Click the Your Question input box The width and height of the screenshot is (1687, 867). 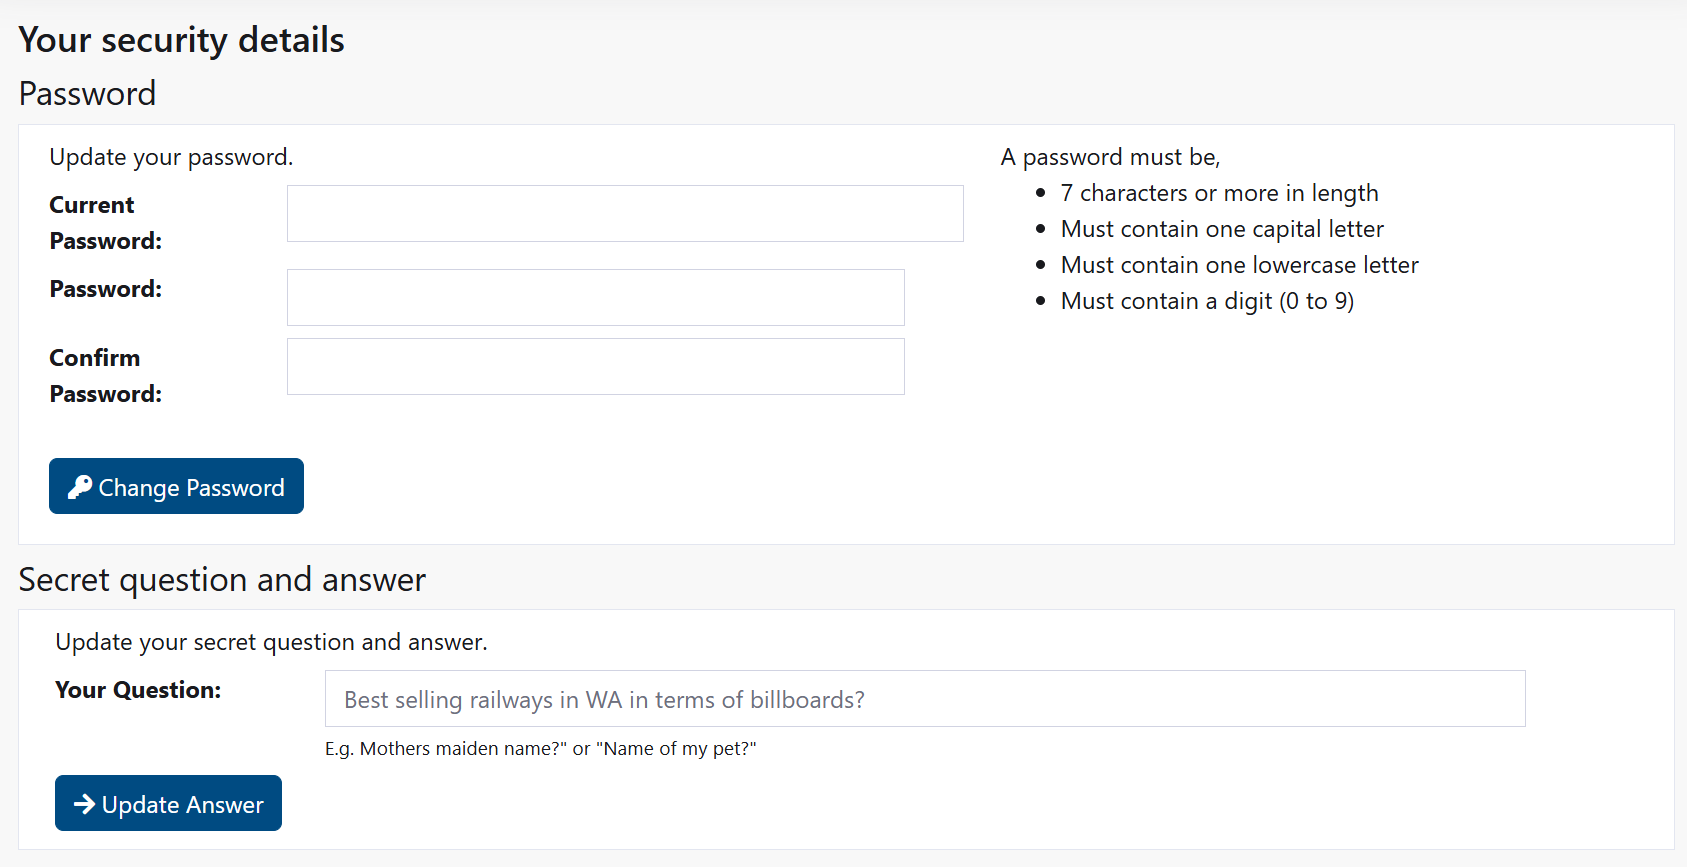point(924,698)
